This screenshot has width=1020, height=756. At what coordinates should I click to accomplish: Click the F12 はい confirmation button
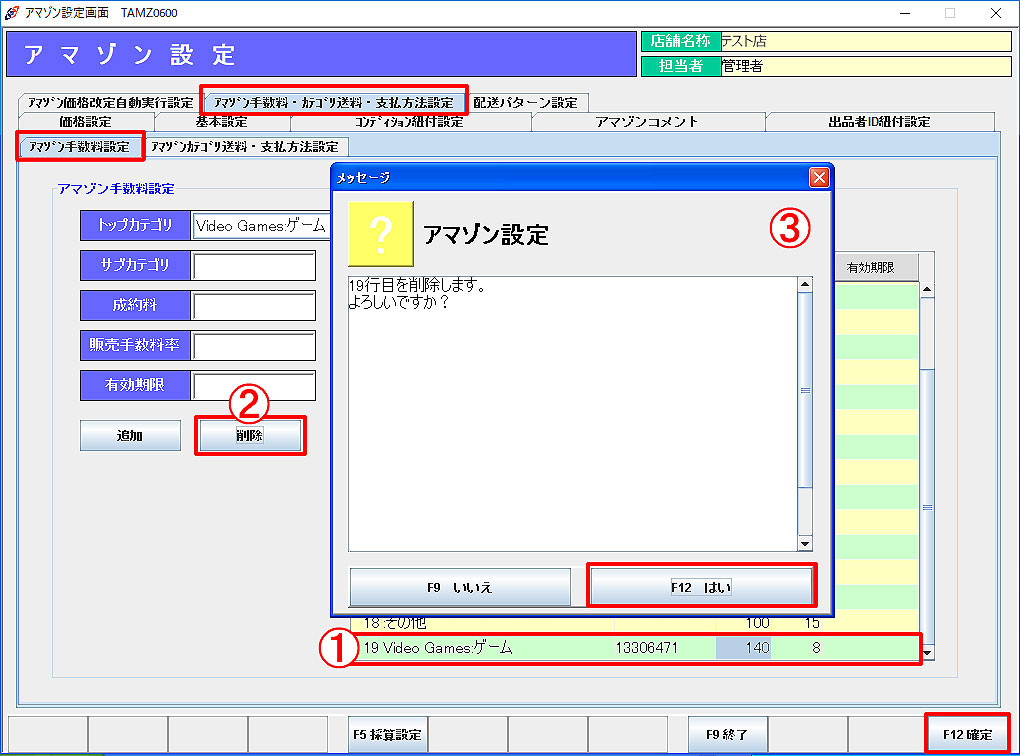point(702,587)
